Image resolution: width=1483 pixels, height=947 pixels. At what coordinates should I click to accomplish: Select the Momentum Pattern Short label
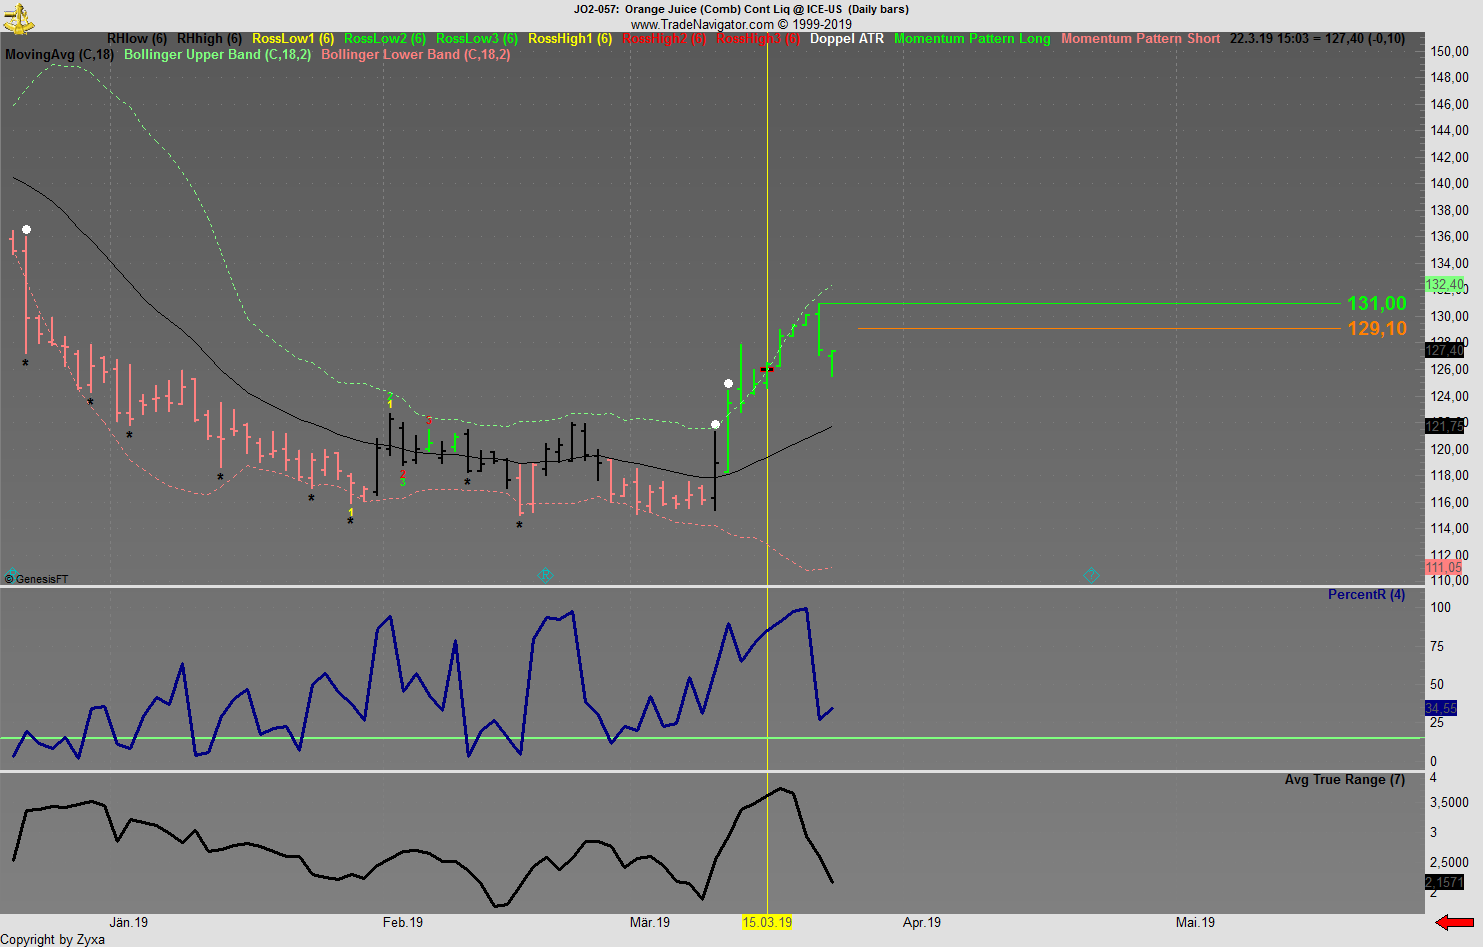pyautogui.click(x=1141, y=39)
